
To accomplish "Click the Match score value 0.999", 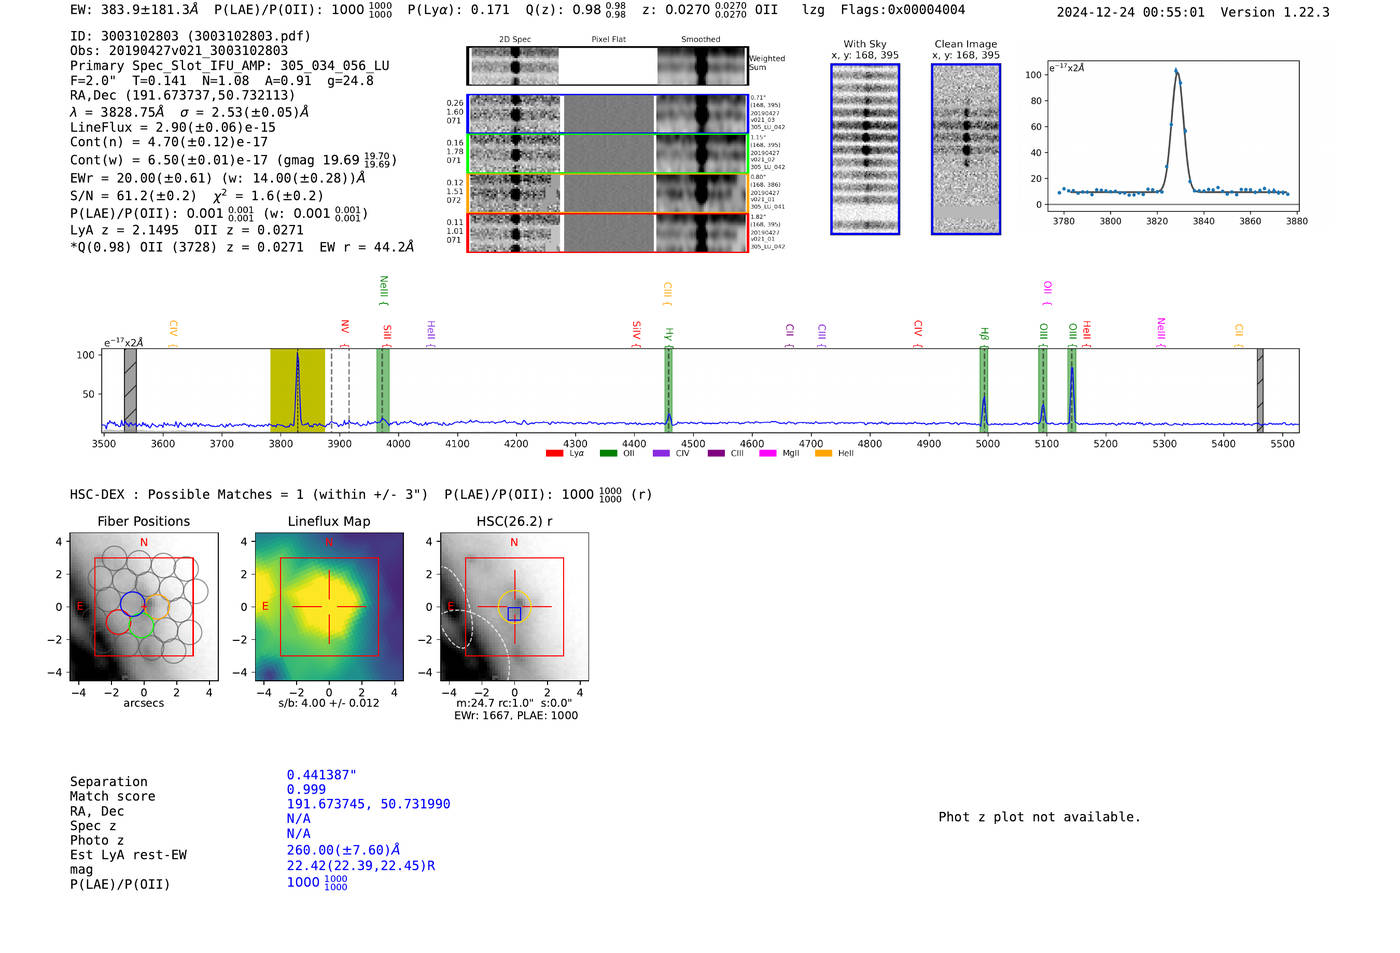I will (306, 789).
